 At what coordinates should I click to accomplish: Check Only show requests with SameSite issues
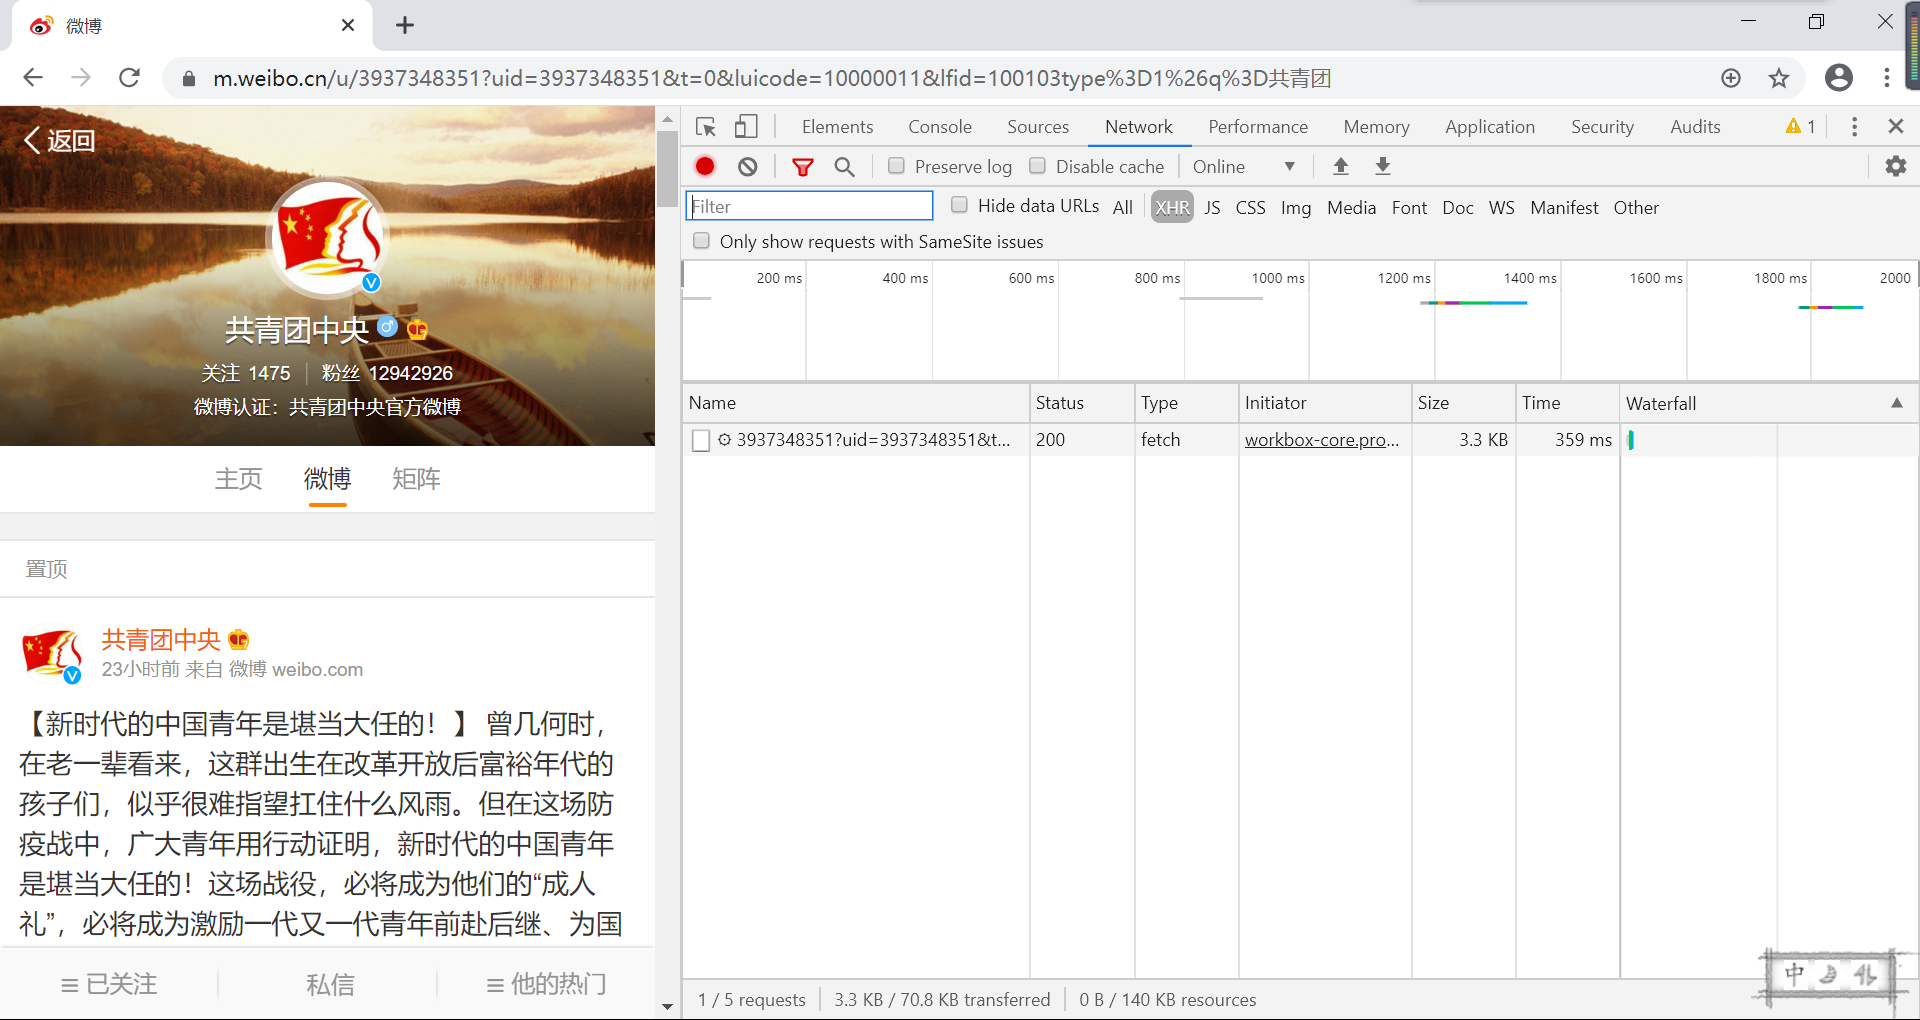(702, 241)
